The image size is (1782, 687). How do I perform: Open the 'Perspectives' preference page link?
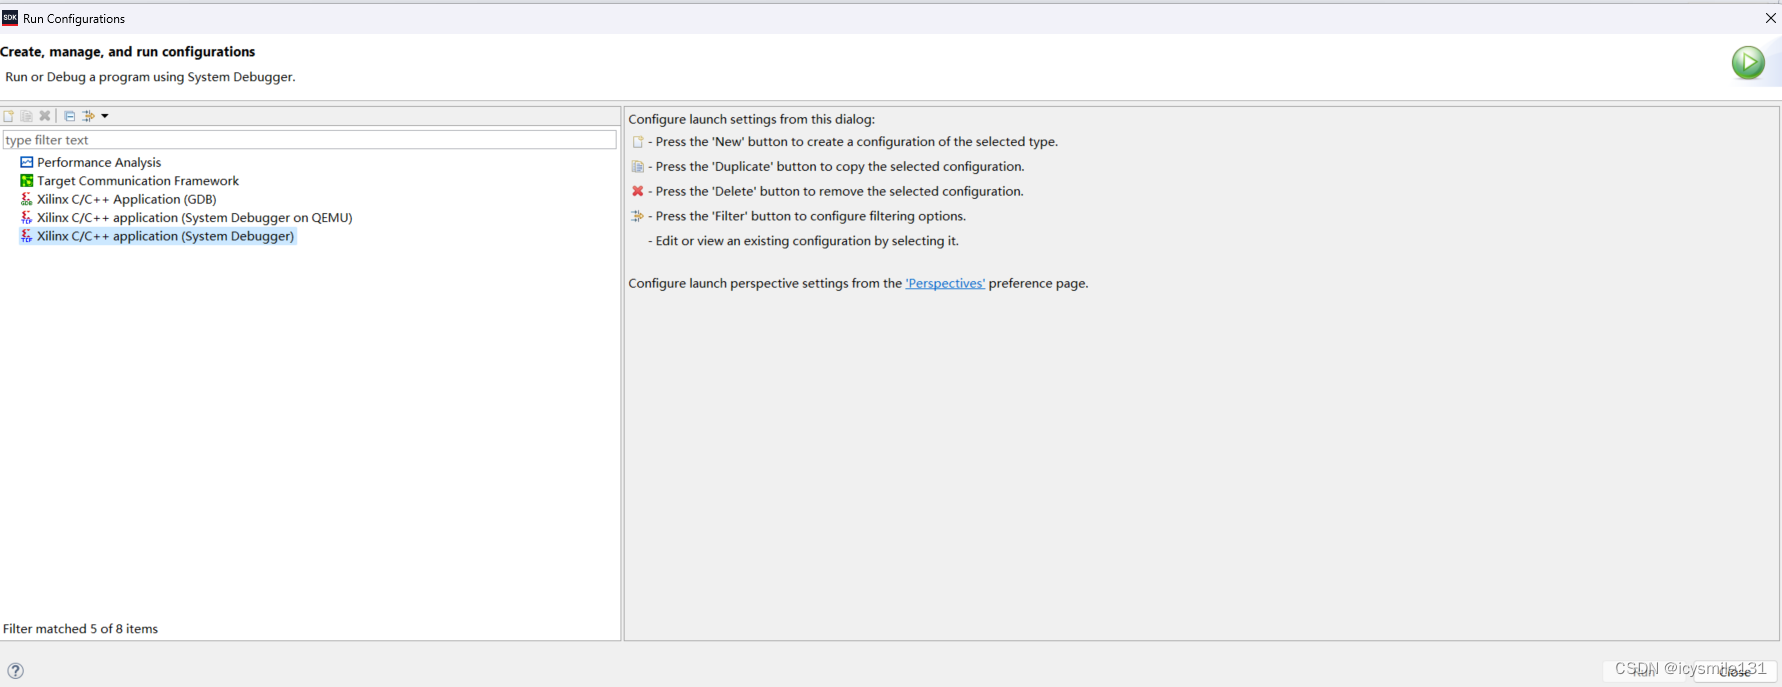tap(945, 284)
